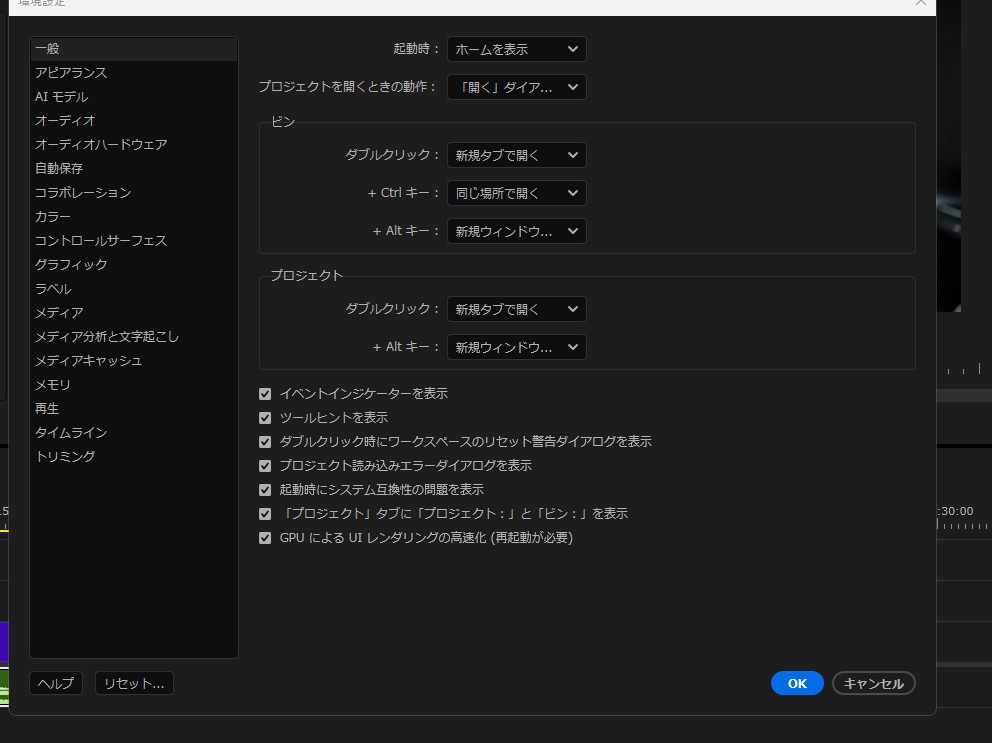The width and height of the screenshot is (992, 743).
Task: Select アピアランス in the preferences list
Action: point(71,73)
